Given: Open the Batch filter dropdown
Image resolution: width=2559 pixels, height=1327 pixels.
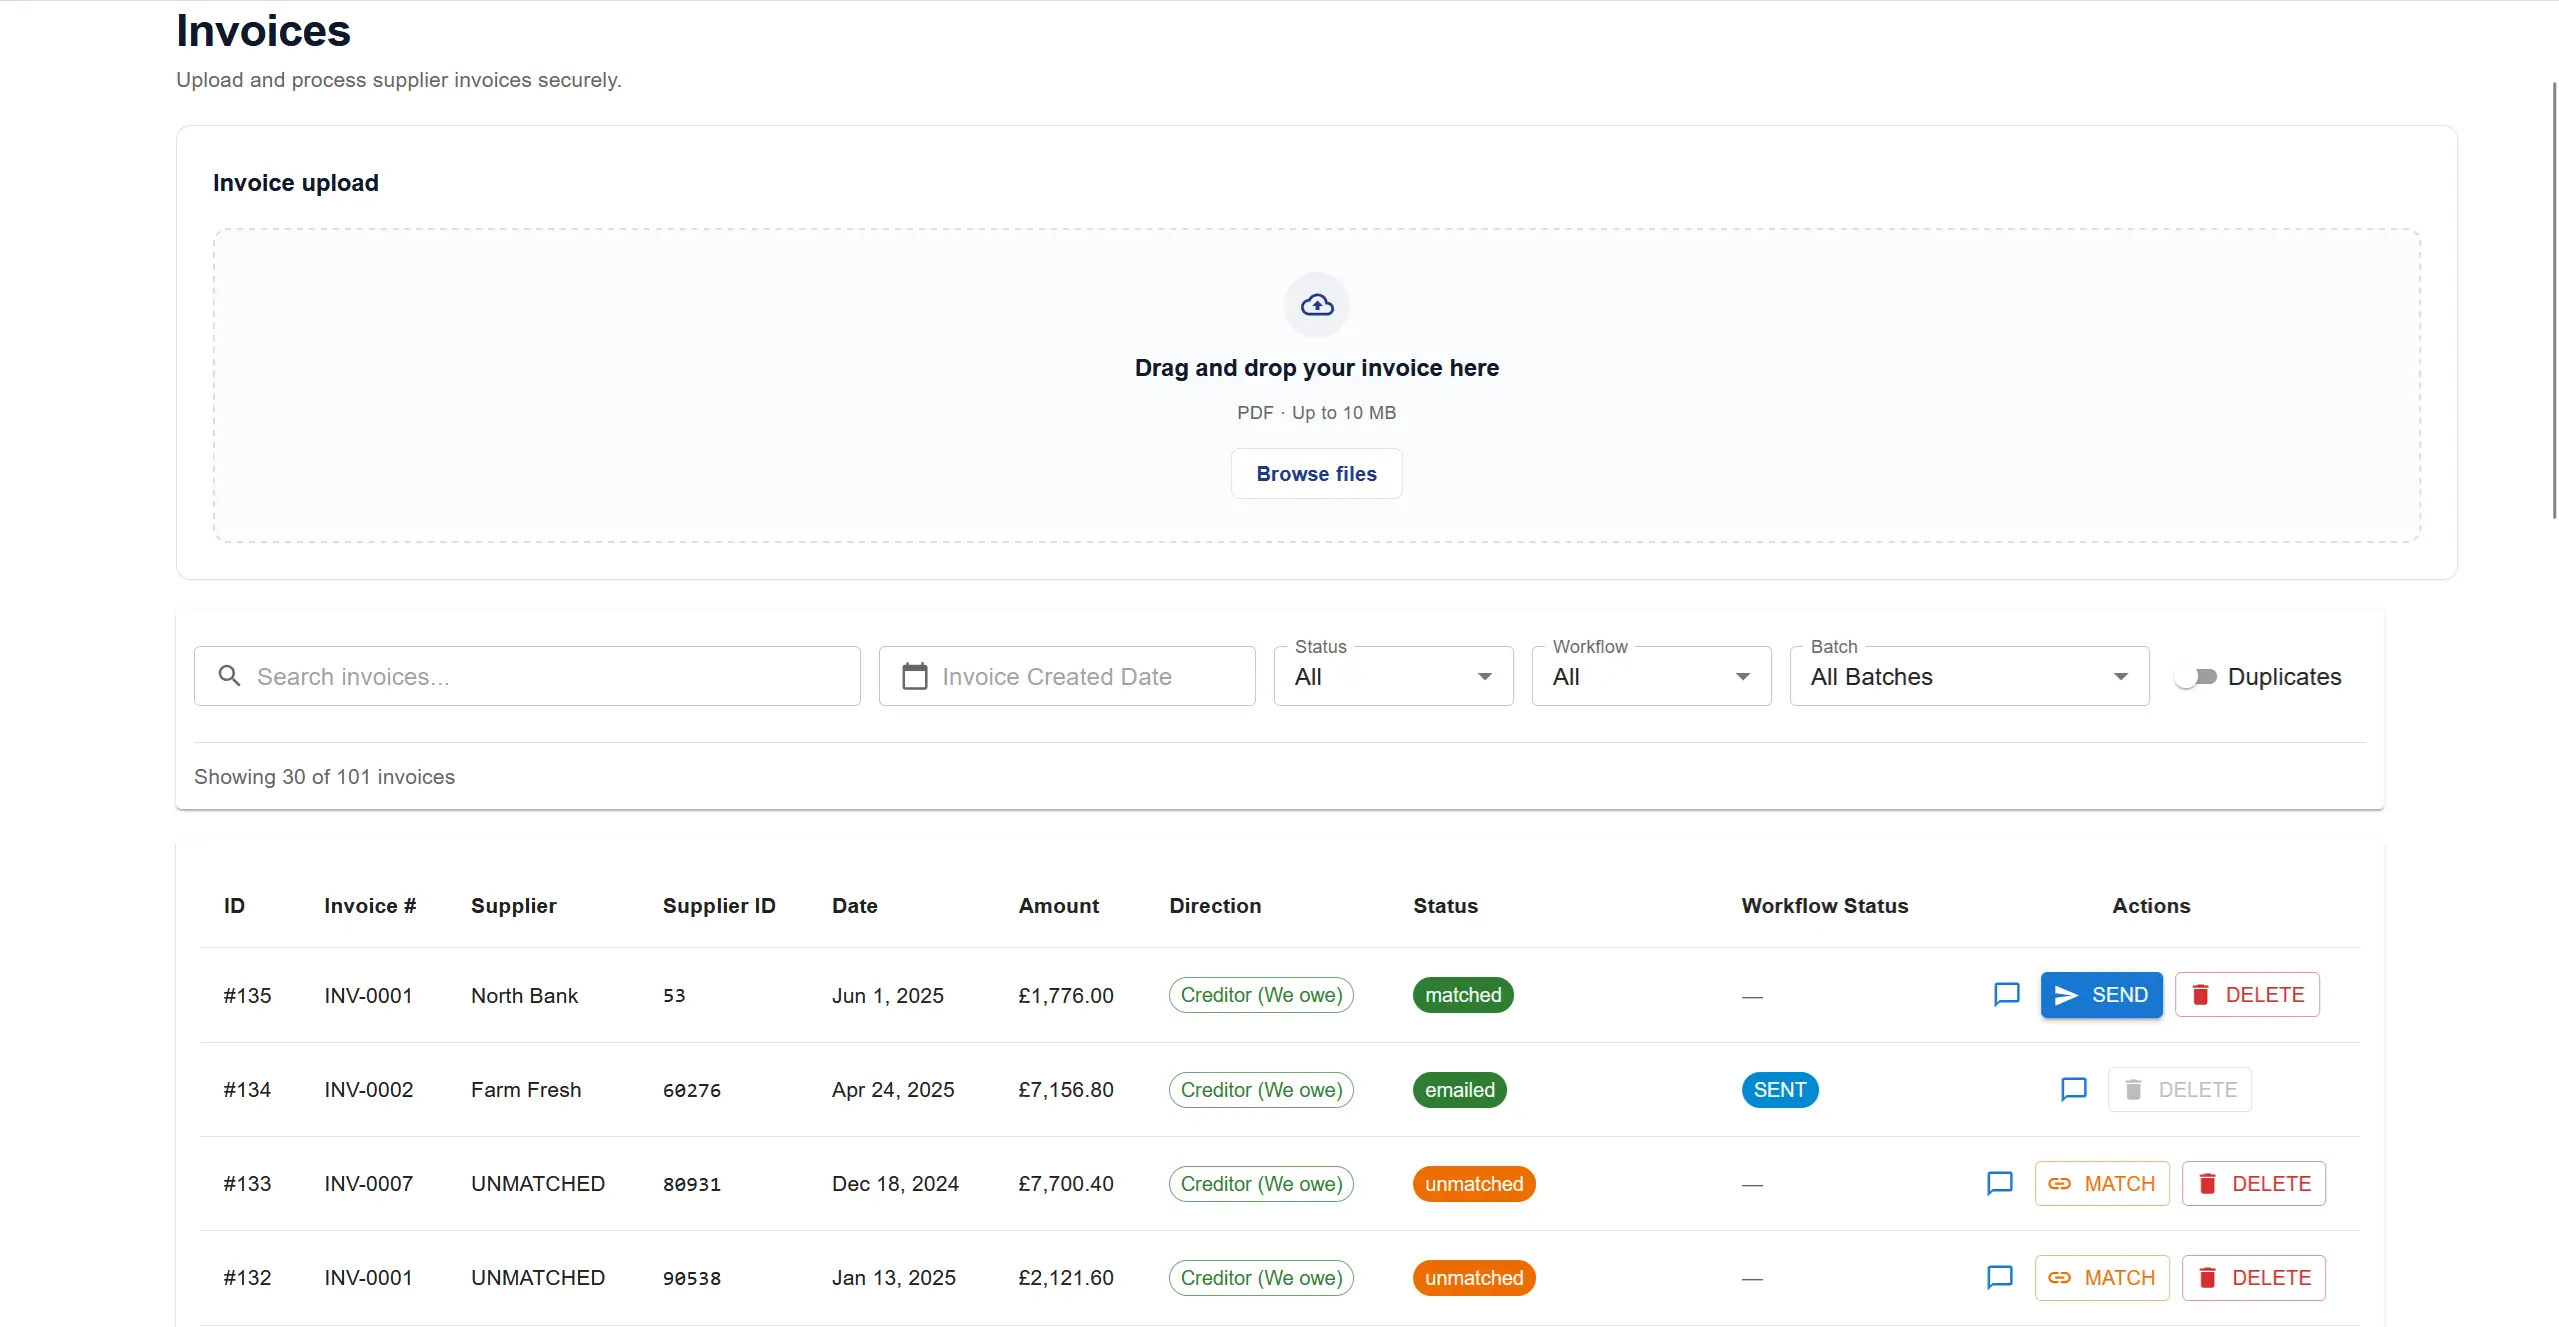Looking at the screenshot, I should (1969, 676).
